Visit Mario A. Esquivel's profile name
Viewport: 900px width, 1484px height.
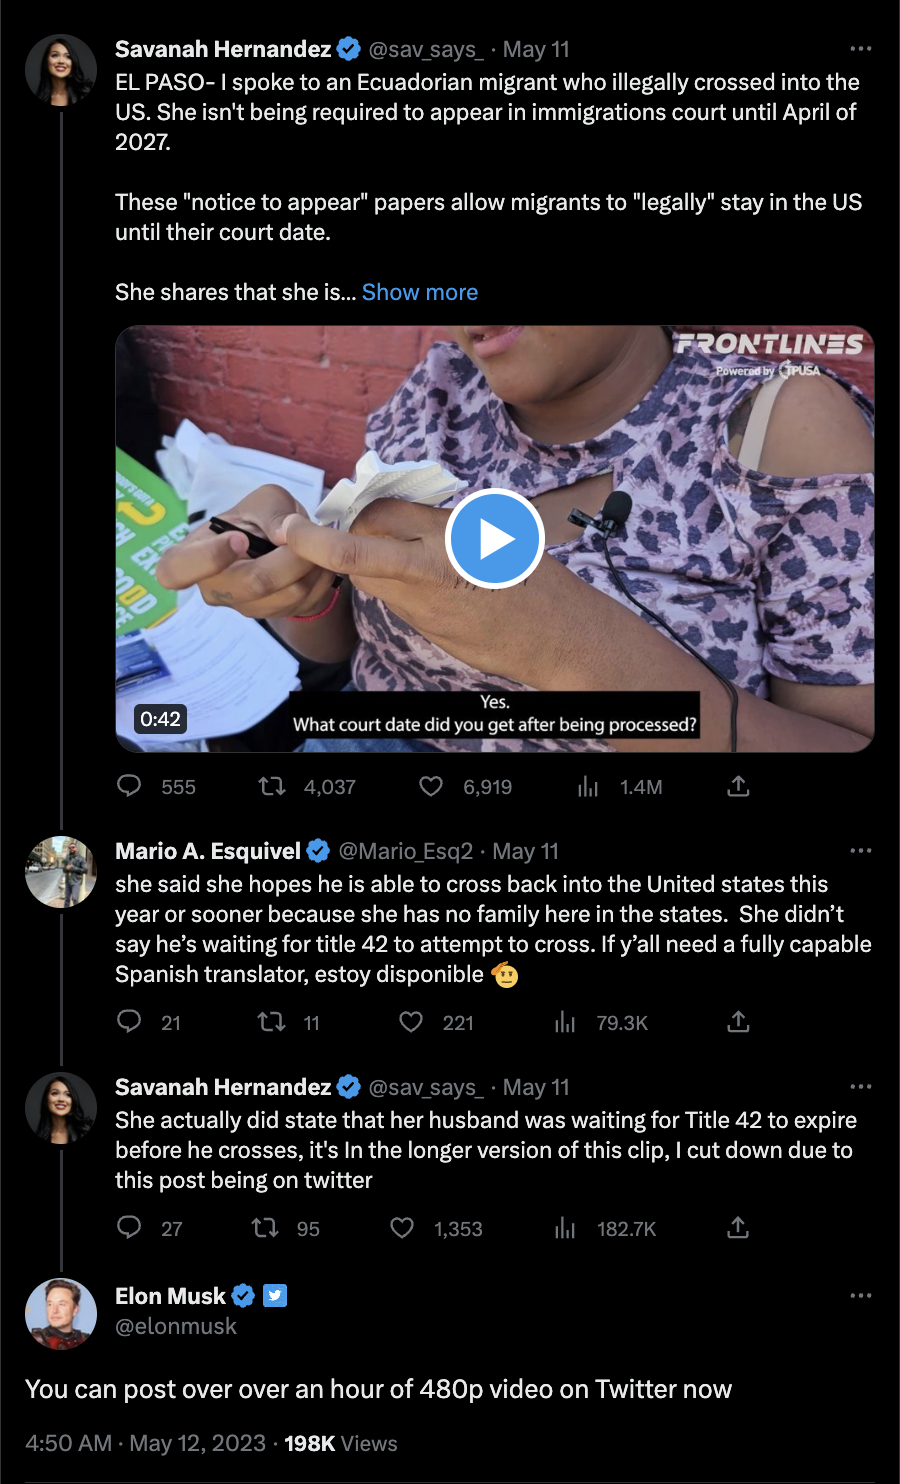pyautogui.click(x=207, y=851)
